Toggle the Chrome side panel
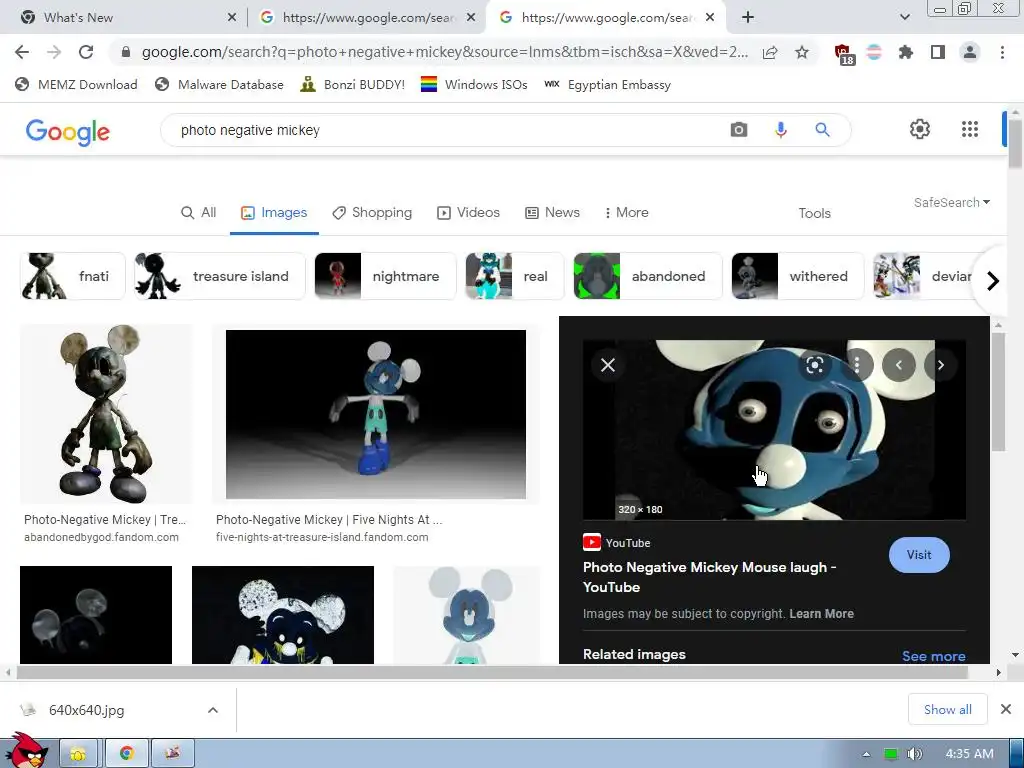1024x768 pixels. tap(938, 52)
